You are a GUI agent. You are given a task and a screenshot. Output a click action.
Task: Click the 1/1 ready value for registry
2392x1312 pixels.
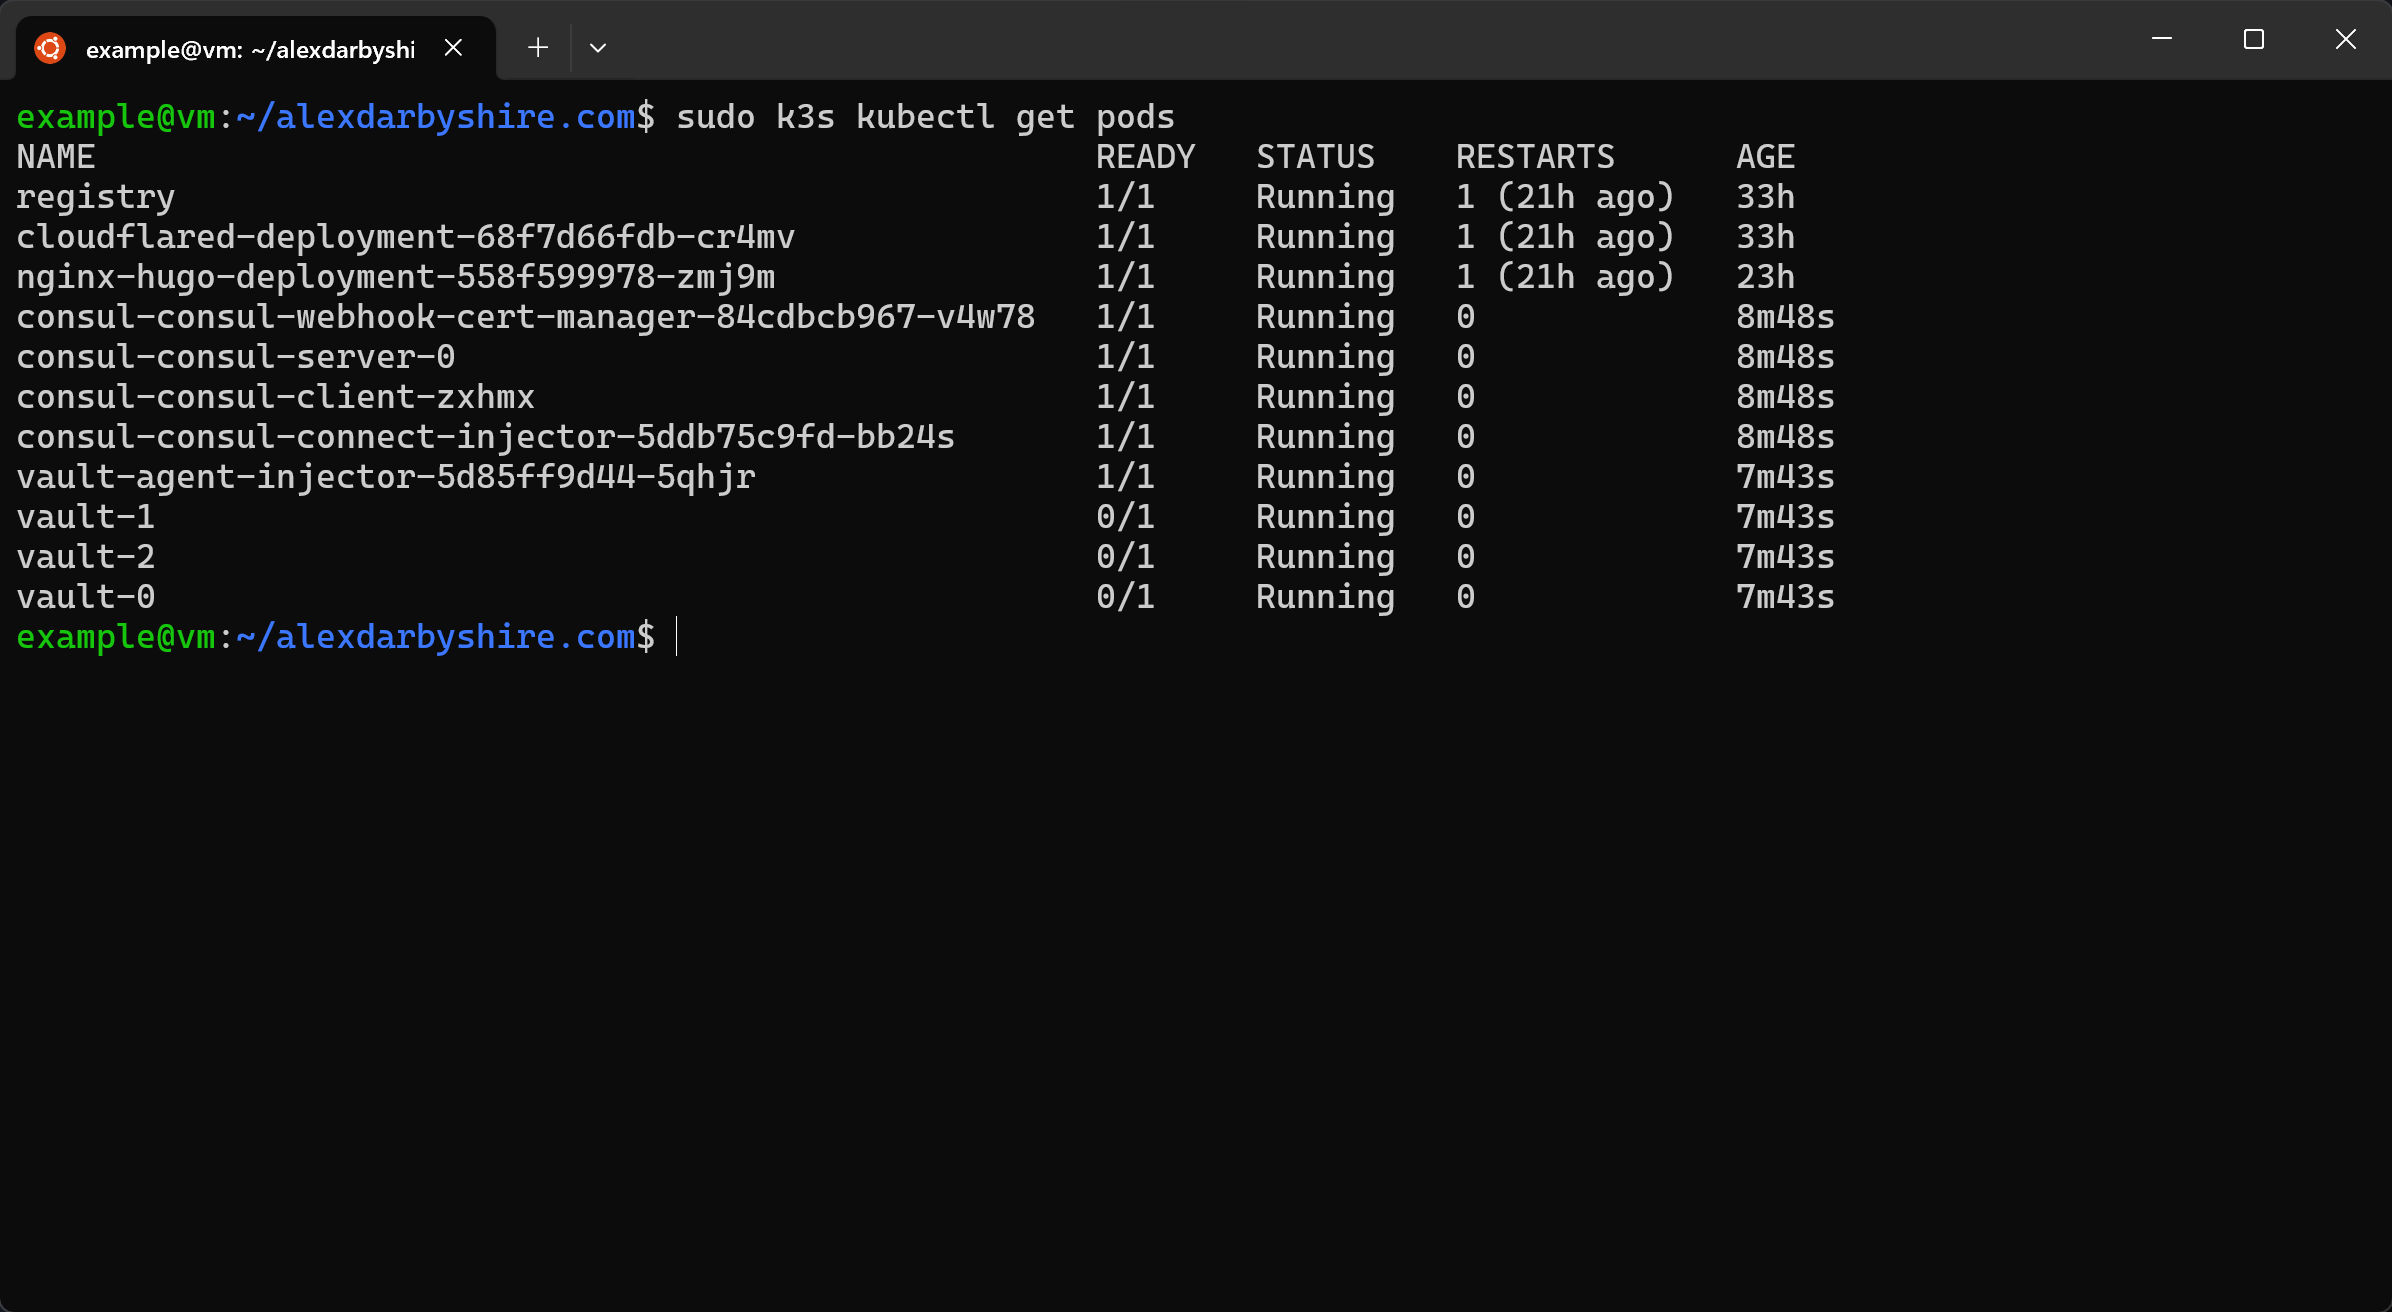(1126, 197)
